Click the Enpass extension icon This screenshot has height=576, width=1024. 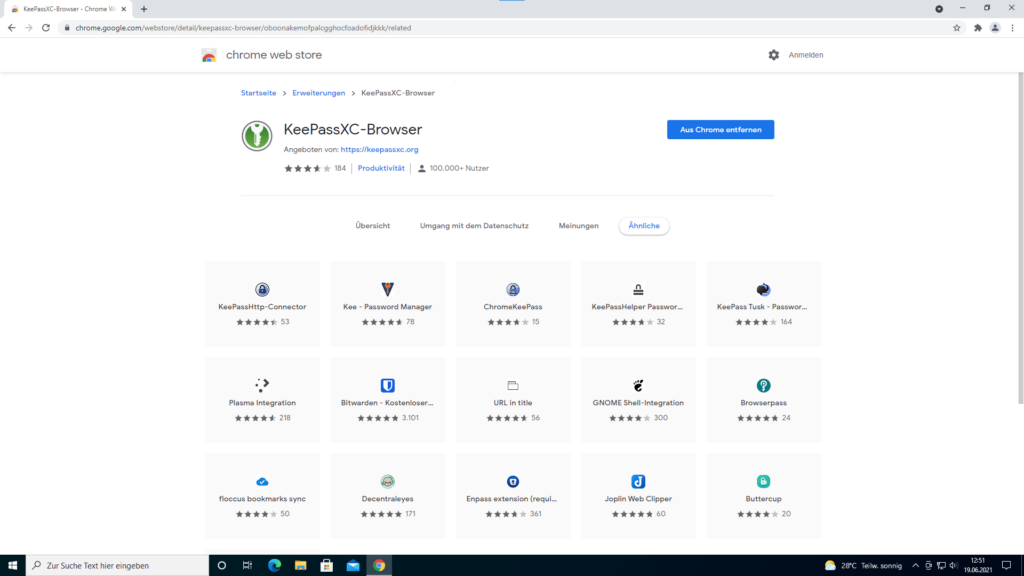click(513, 481)
